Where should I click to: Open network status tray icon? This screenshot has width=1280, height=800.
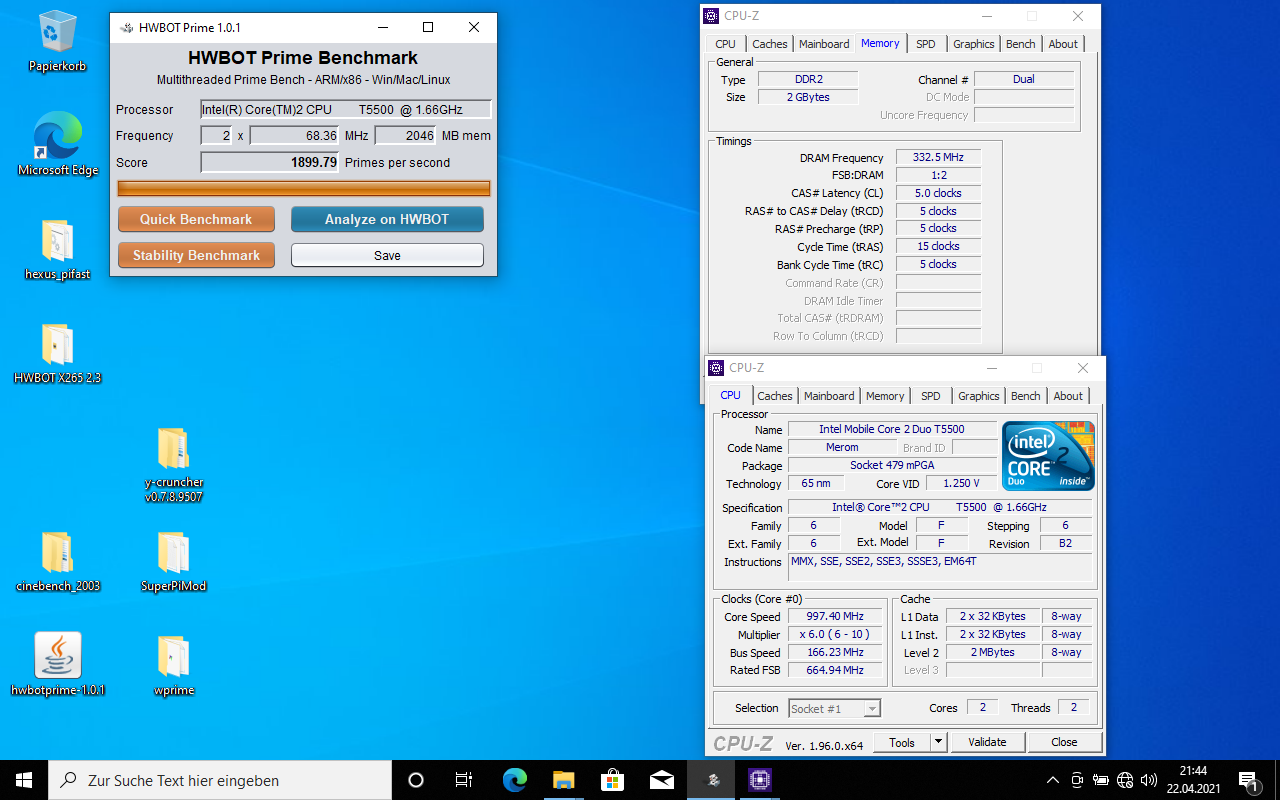[x=1125, y=780]
